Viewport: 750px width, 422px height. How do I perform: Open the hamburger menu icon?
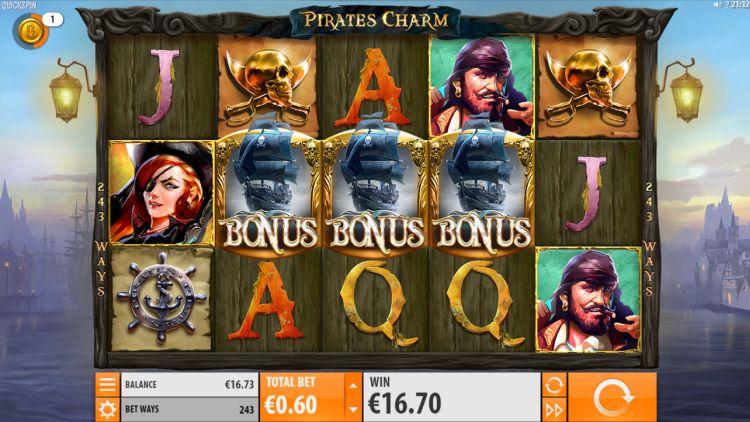107,384
